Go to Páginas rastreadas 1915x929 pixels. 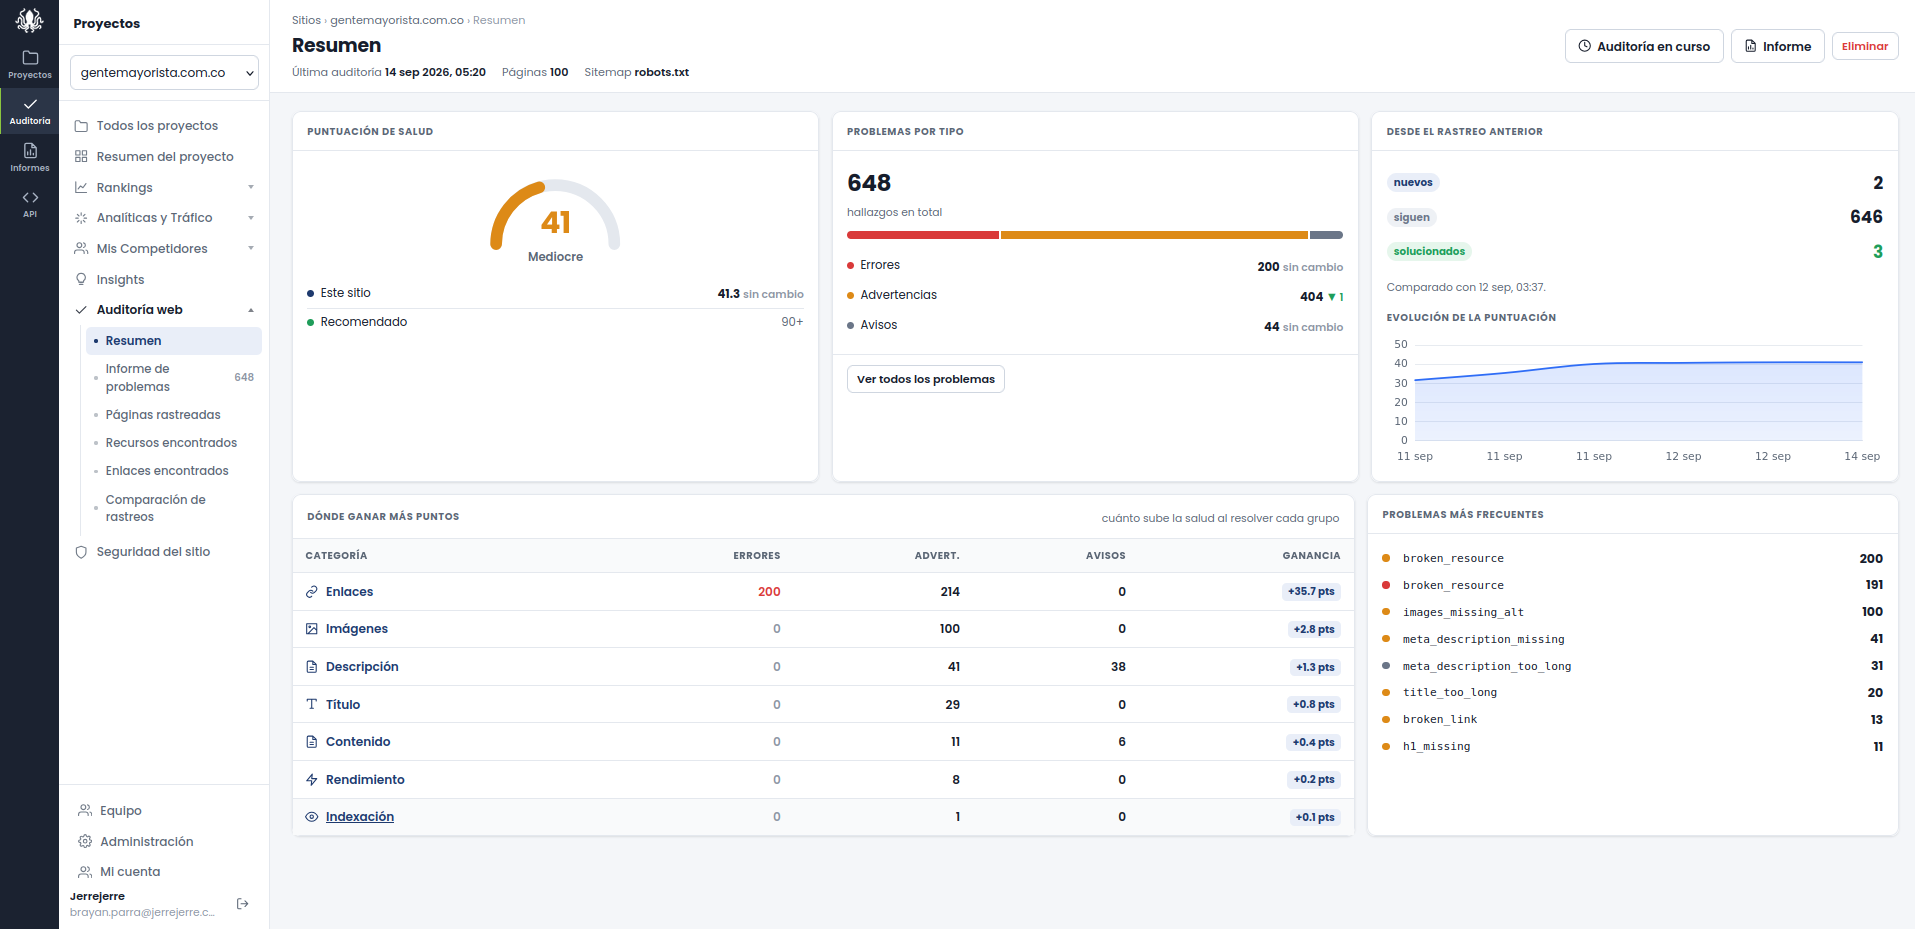[x=174, y=415]
